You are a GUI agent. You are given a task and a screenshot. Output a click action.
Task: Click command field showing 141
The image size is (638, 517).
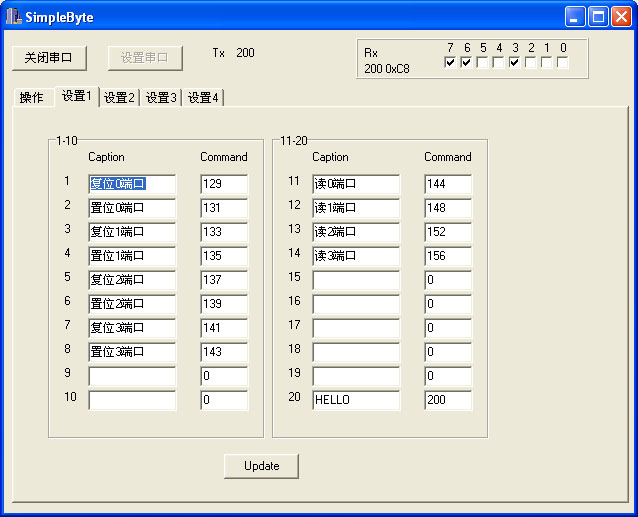point(224,328)
